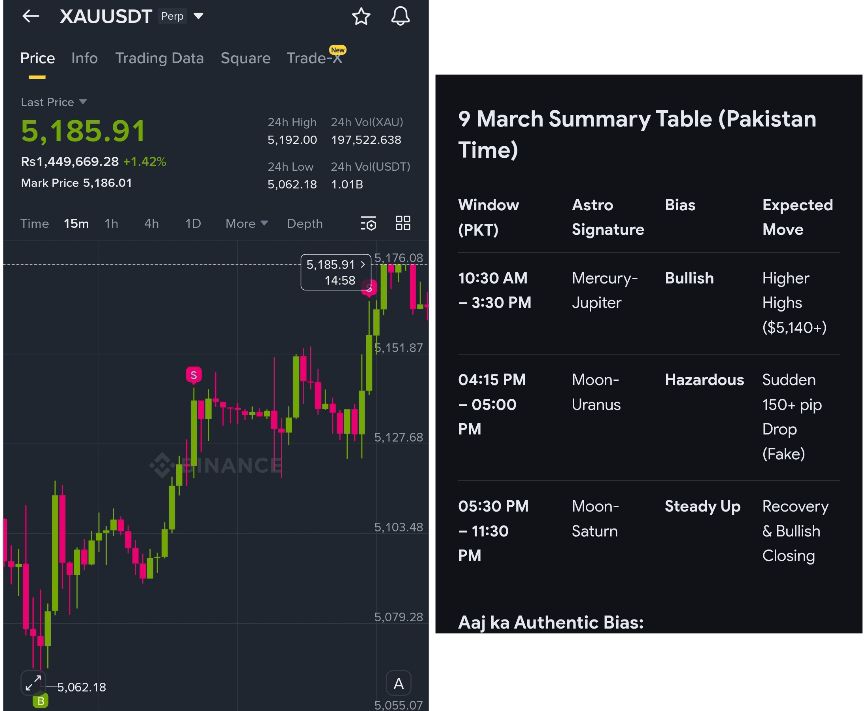
Task: Expand chart to fullscreen
Action: pos(33,683)
